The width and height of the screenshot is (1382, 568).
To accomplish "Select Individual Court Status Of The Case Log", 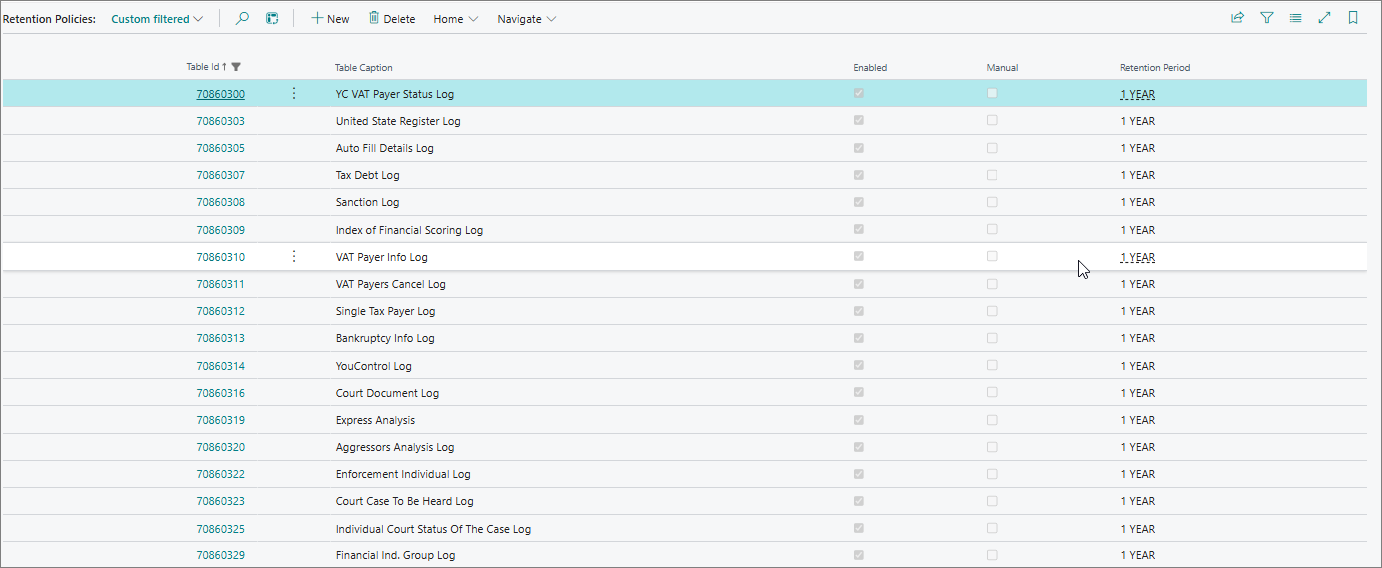I will pos(433,529).
